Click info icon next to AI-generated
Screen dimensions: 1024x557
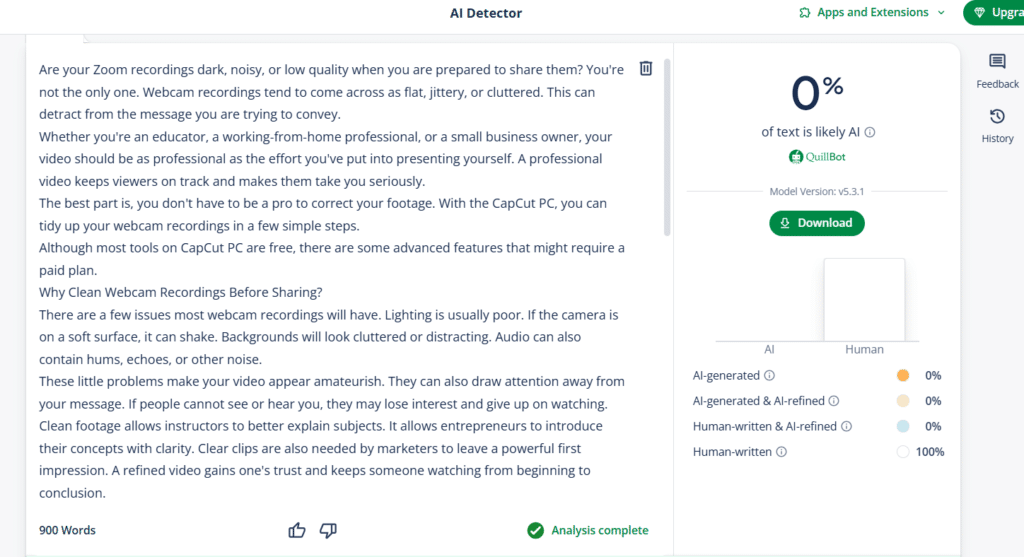click(x=769, y=375)
